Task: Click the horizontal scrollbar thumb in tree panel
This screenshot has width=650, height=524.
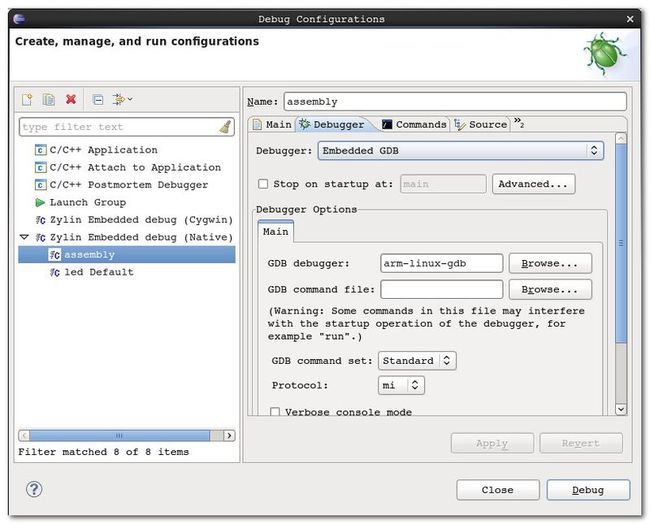Action: 119,435
